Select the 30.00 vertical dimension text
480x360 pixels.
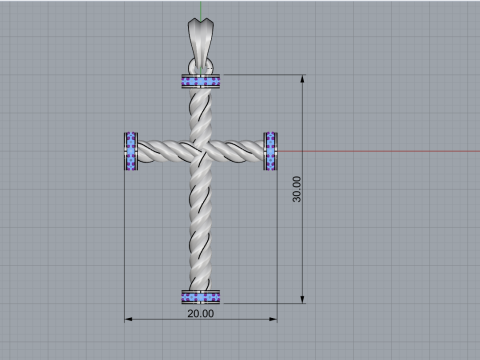tap(296, 189)
